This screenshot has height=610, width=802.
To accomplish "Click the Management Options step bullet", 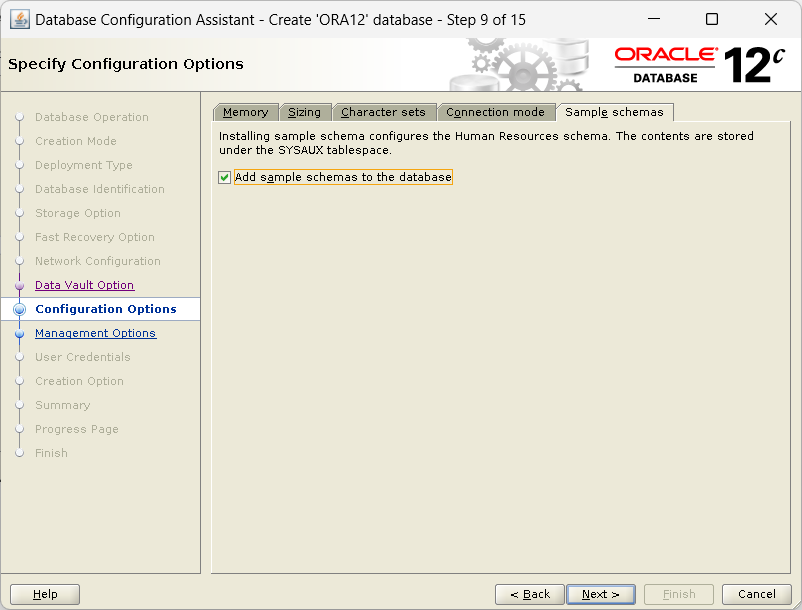I will 19,334.
